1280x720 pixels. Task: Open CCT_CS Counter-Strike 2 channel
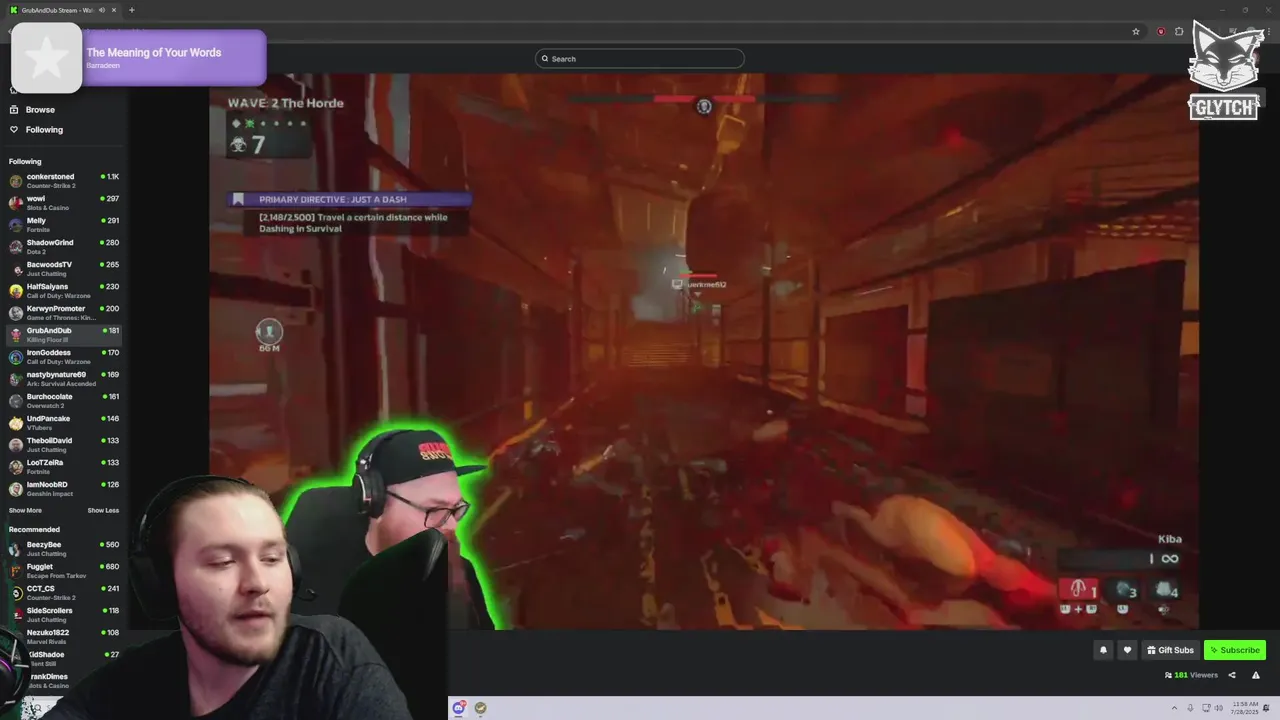(64, 593)
